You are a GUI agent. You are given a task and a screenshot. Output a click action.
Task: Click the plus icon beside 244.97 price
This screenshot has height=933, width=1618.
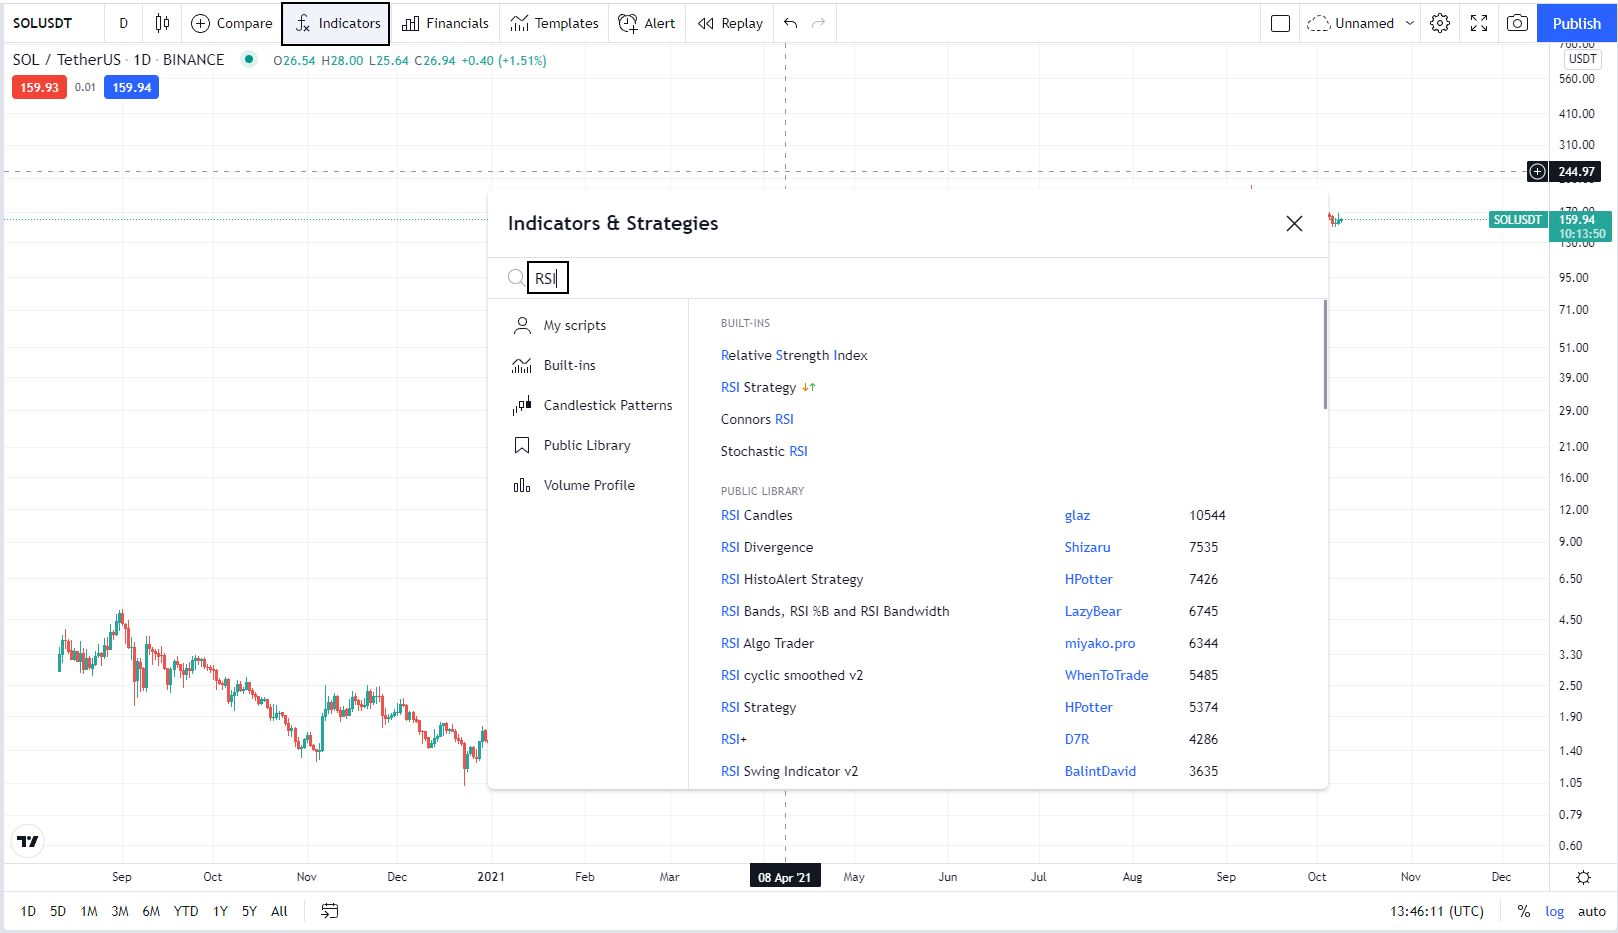click(1538, 172)
